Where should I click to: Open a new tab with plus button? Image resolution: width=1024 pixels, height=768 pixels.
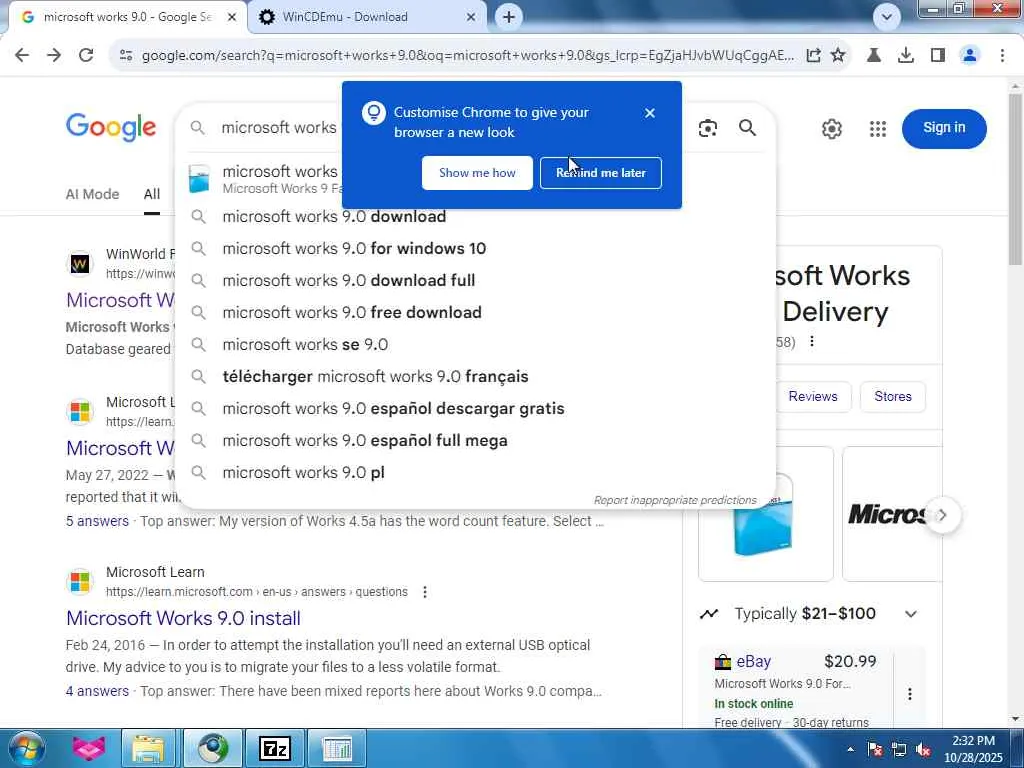[x=509, y=17]
